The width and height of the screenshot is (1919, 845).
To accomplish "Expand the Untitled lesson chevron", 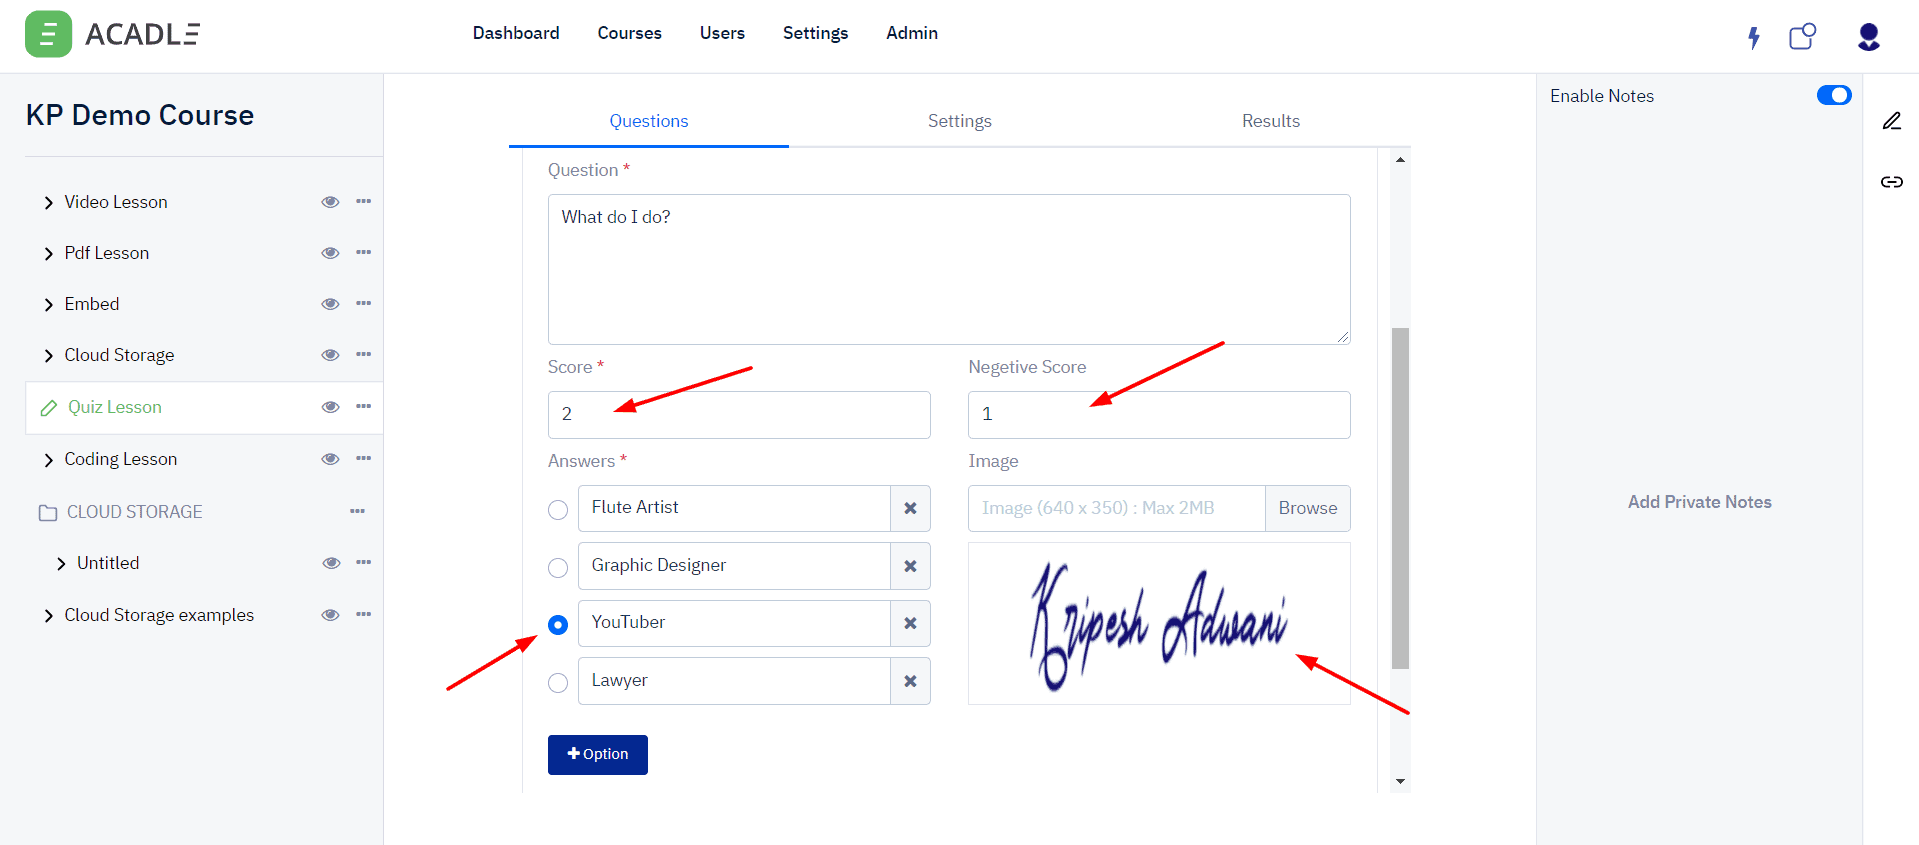I will [x=61, y=564].
